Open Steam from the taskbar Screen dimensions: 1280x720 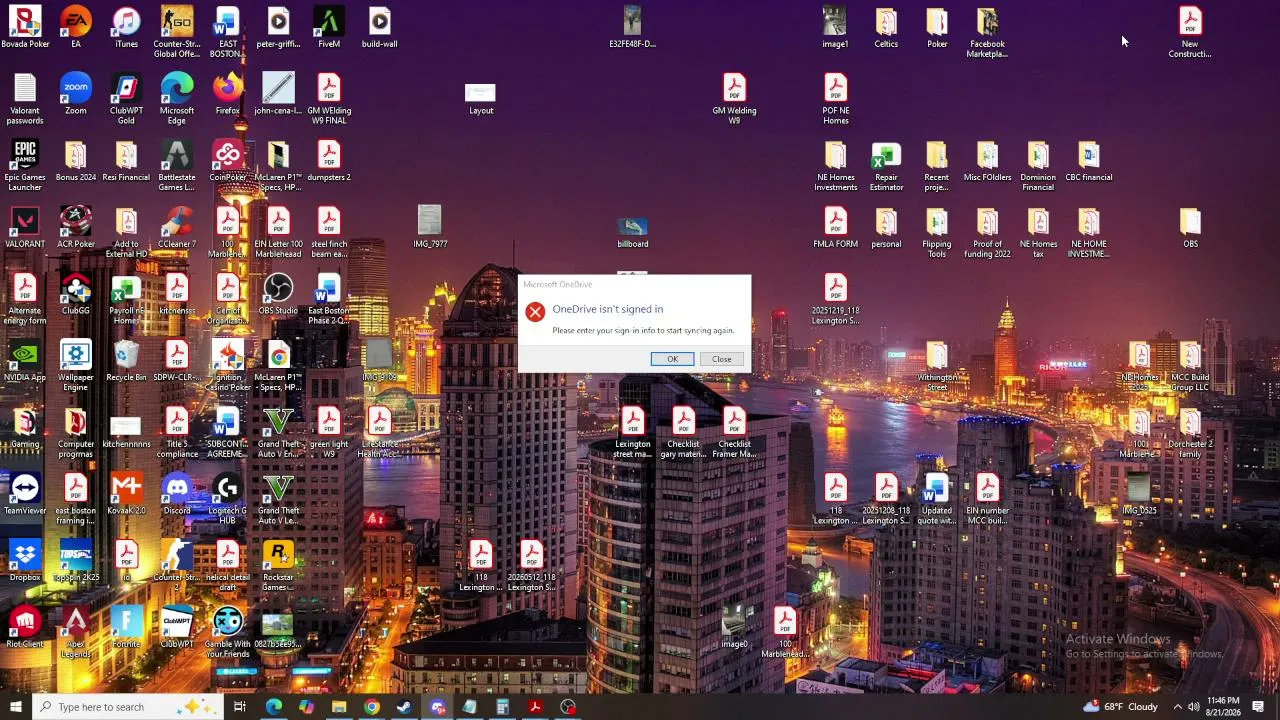[x=404, y=707]
